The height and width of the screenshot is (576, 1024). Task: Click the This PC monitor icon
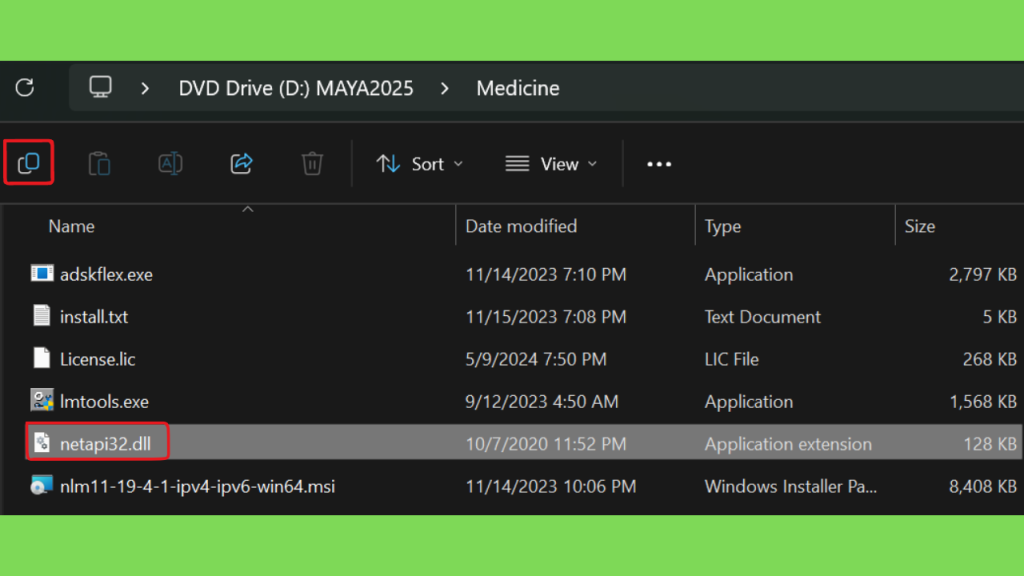101,87
